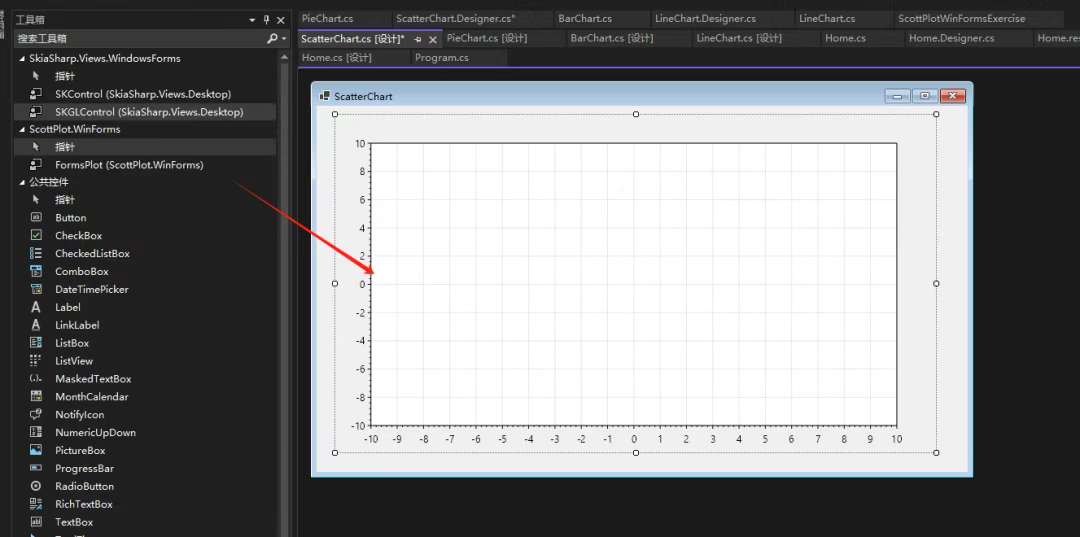Pin the toolbox panel with pushpin icon

point(266,20)
